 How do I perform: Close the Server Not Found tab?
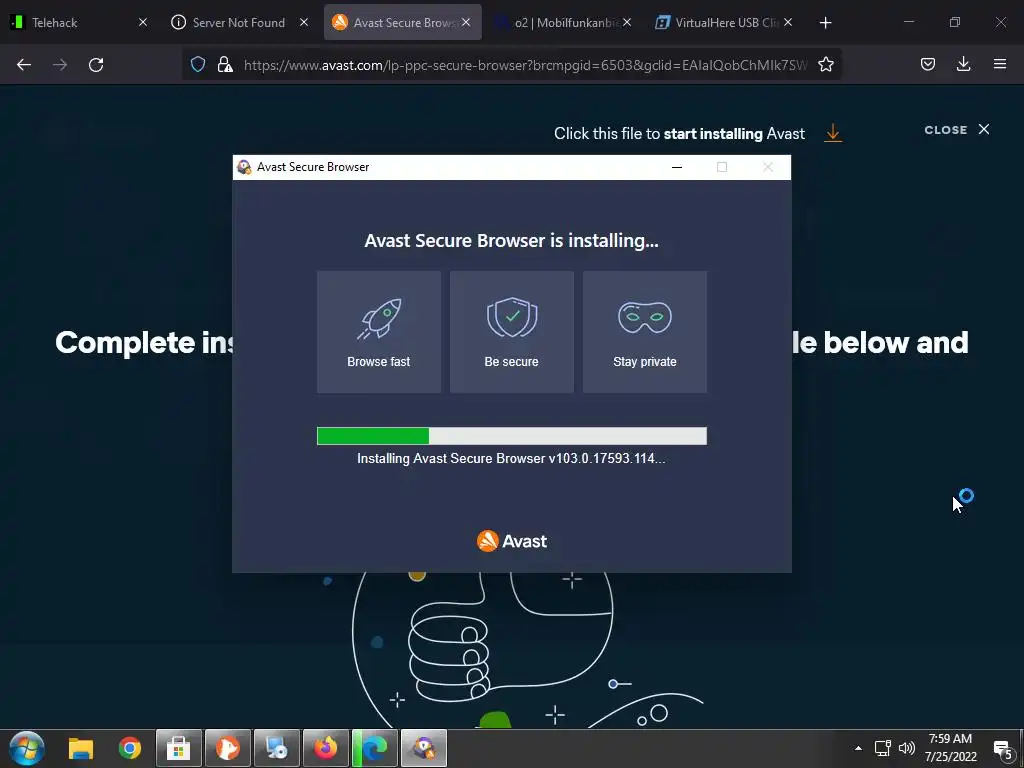coord(304,23)
